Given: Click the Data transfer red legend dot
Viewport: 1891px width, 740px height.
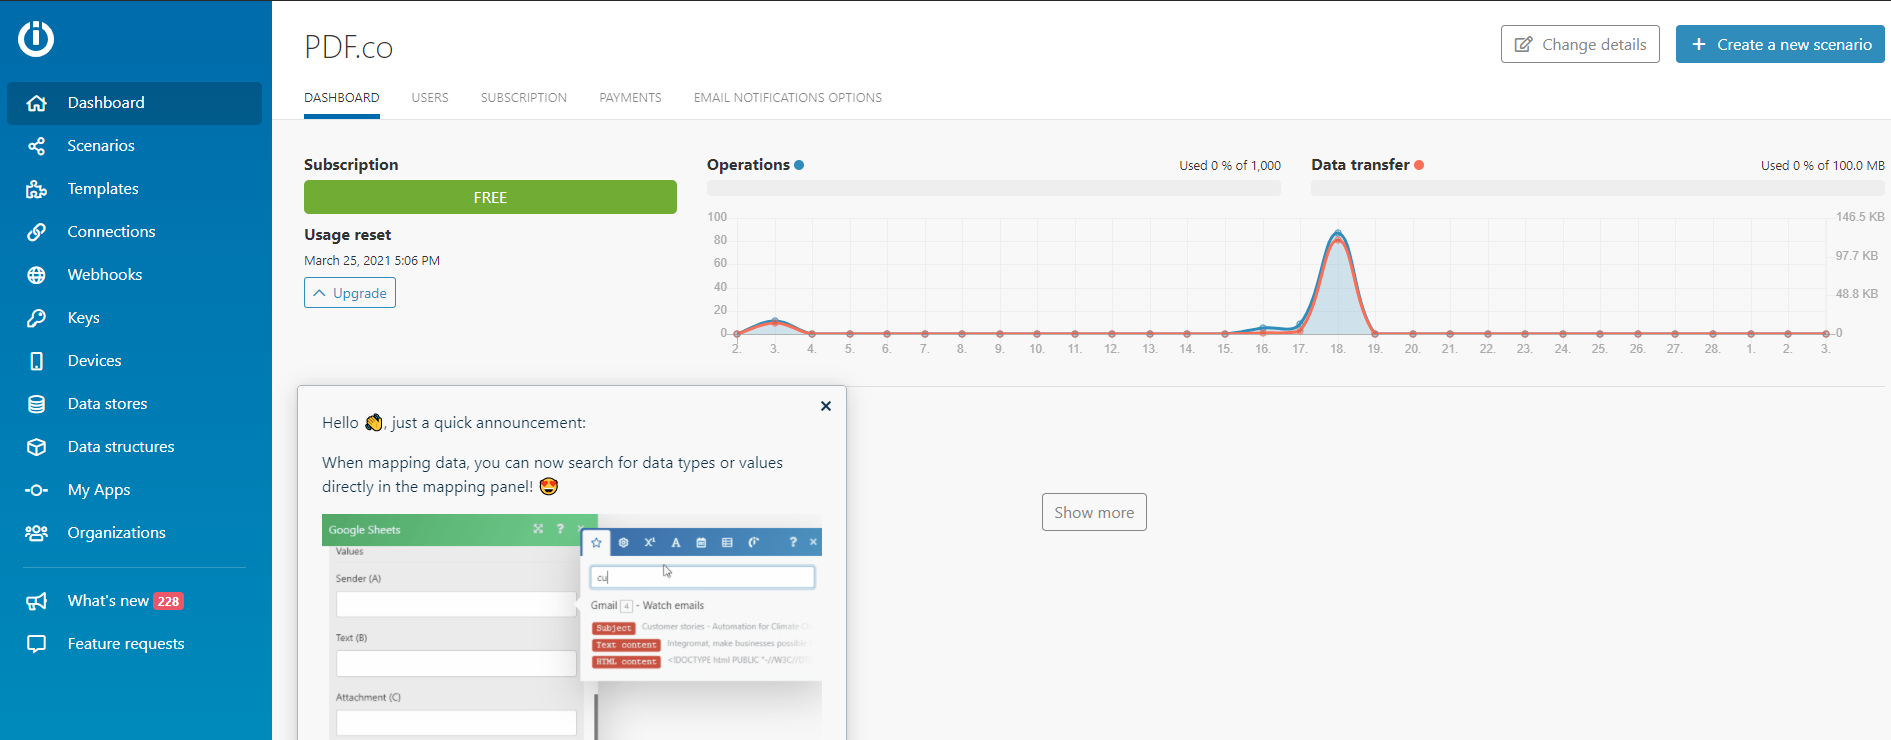Looking at the screenshot, I should click(1419, 165).
